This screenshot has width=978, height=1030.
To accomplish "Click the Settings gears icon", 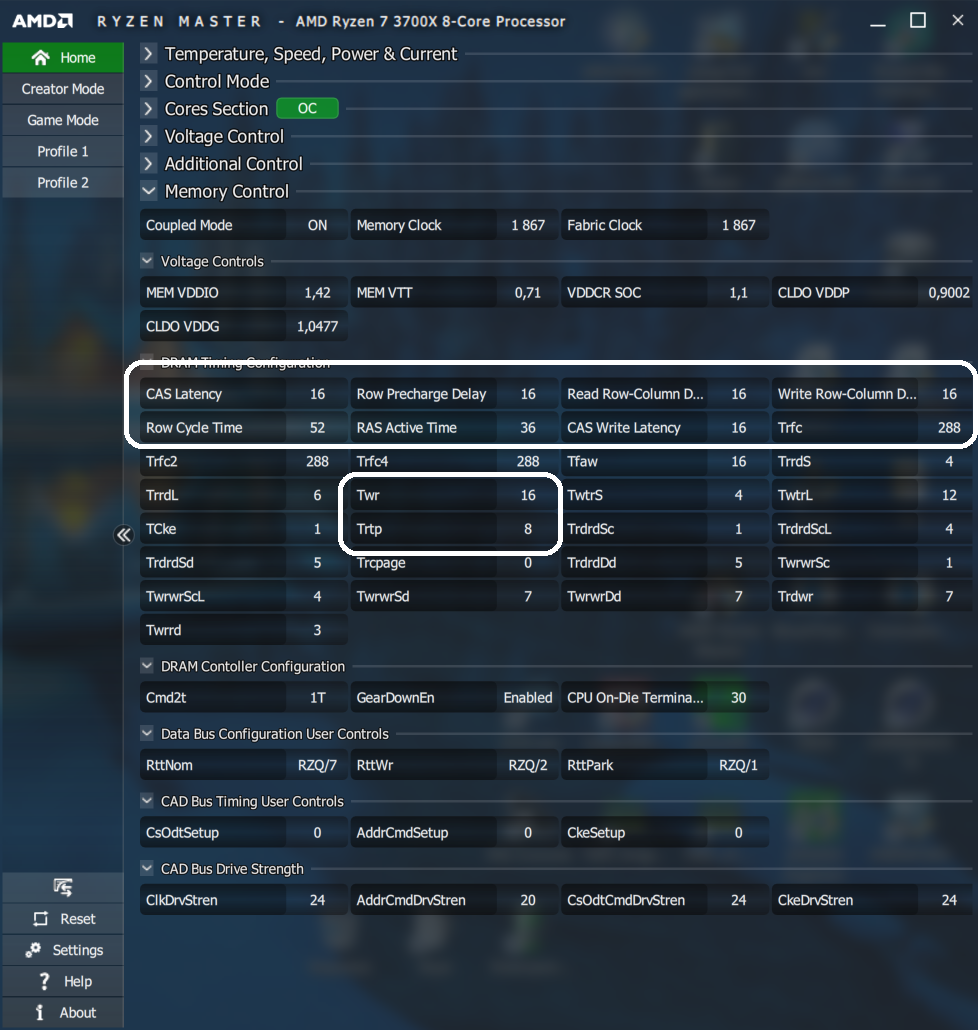I will click(x=33, y=950).
